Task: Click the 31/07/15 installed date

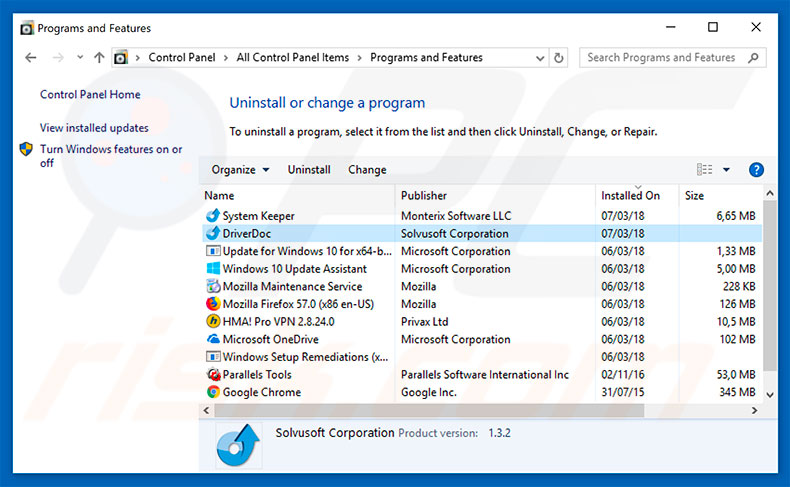Action: coord(623,392)
